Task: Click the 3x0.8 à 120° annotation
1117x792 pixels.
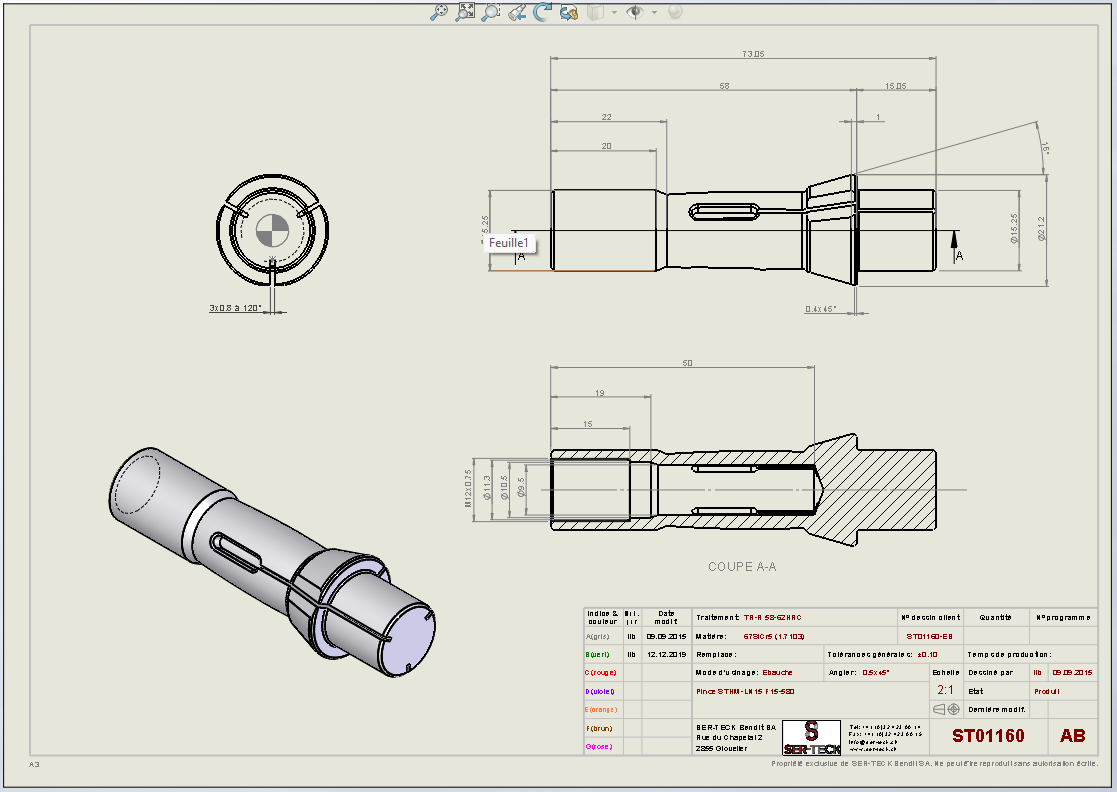Action: (x=235, y=308)
